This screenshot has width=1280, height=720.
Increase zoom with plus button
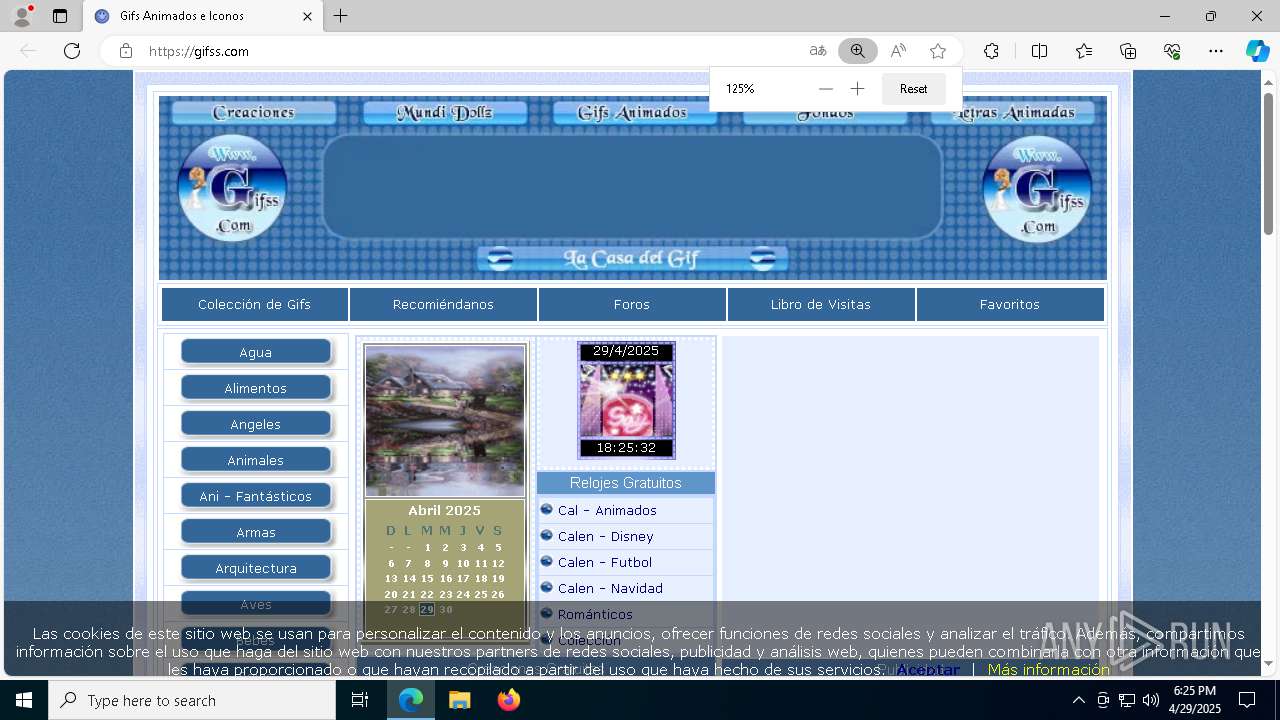coord(857,89)
